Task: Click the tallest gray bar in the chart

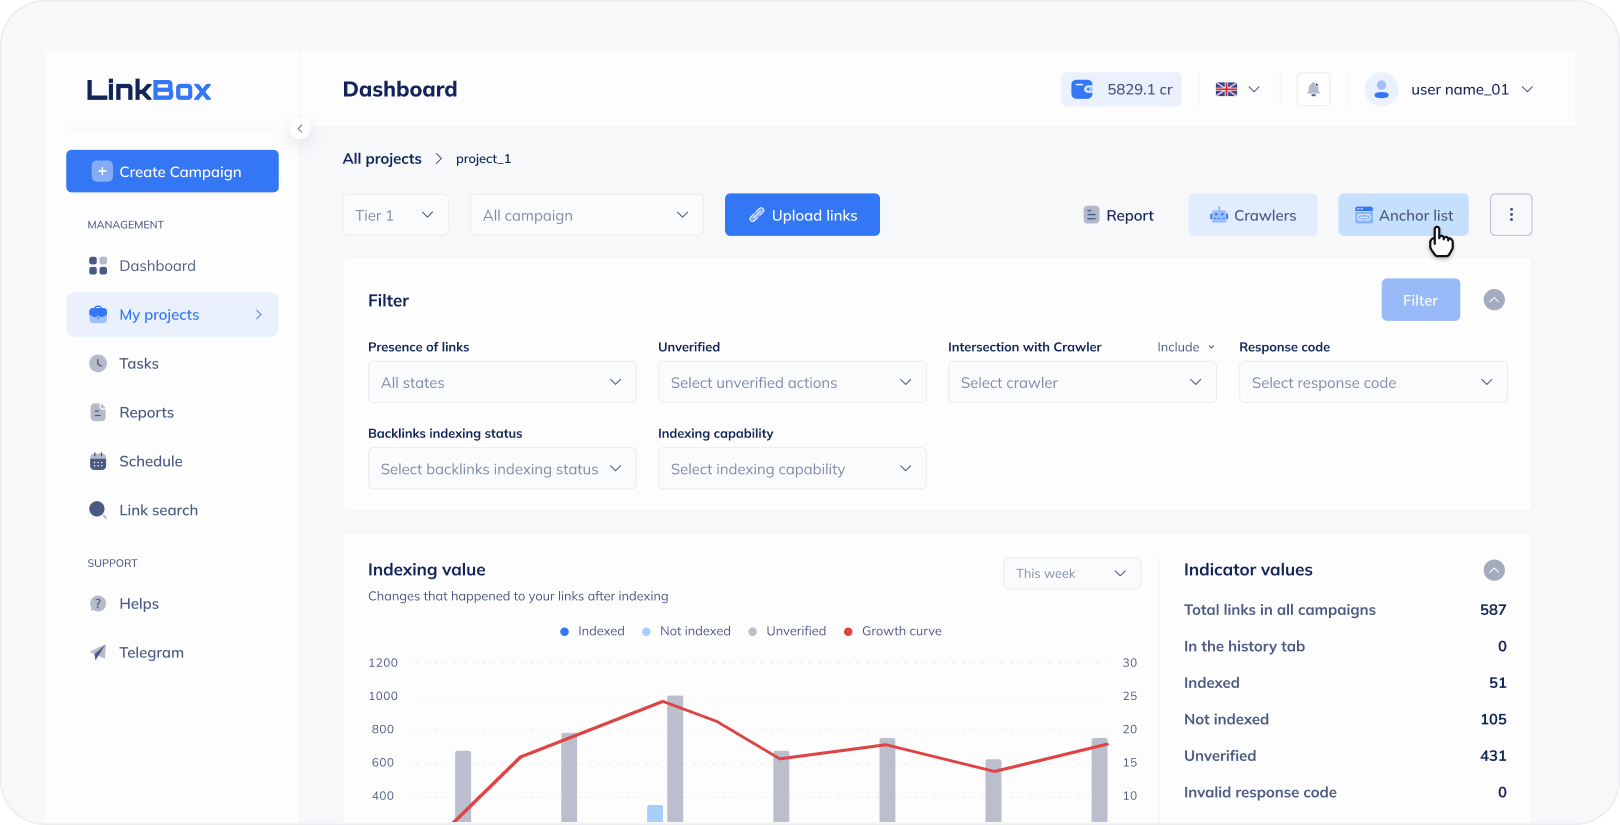Action: [675, 758]
